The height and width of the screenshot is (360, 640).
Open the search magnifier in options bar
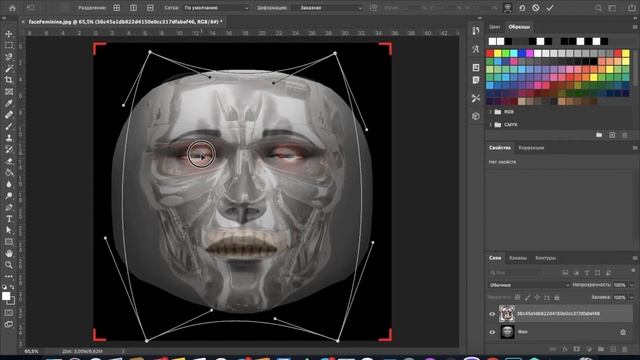click(598, 8)
